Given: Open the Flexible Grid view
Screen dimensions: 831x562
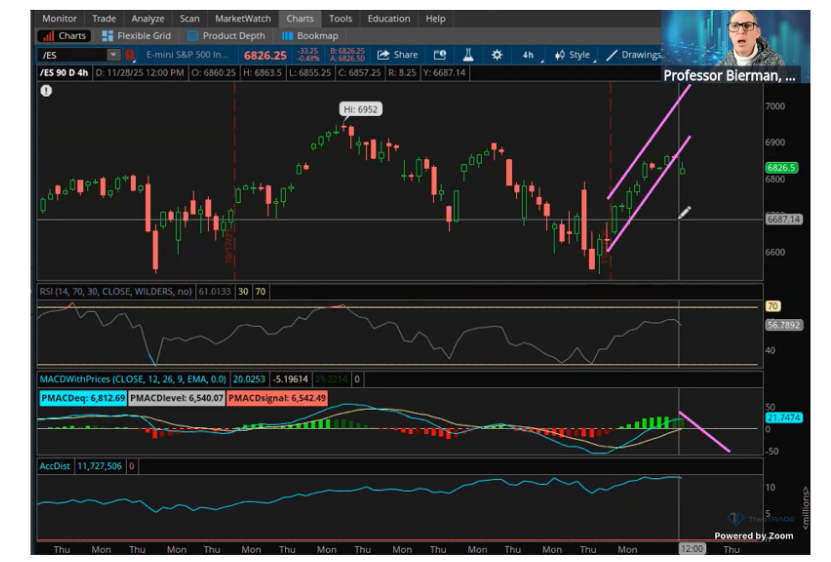Looking at the screenshot, I should pyautogui.click(x=135, y=36).
